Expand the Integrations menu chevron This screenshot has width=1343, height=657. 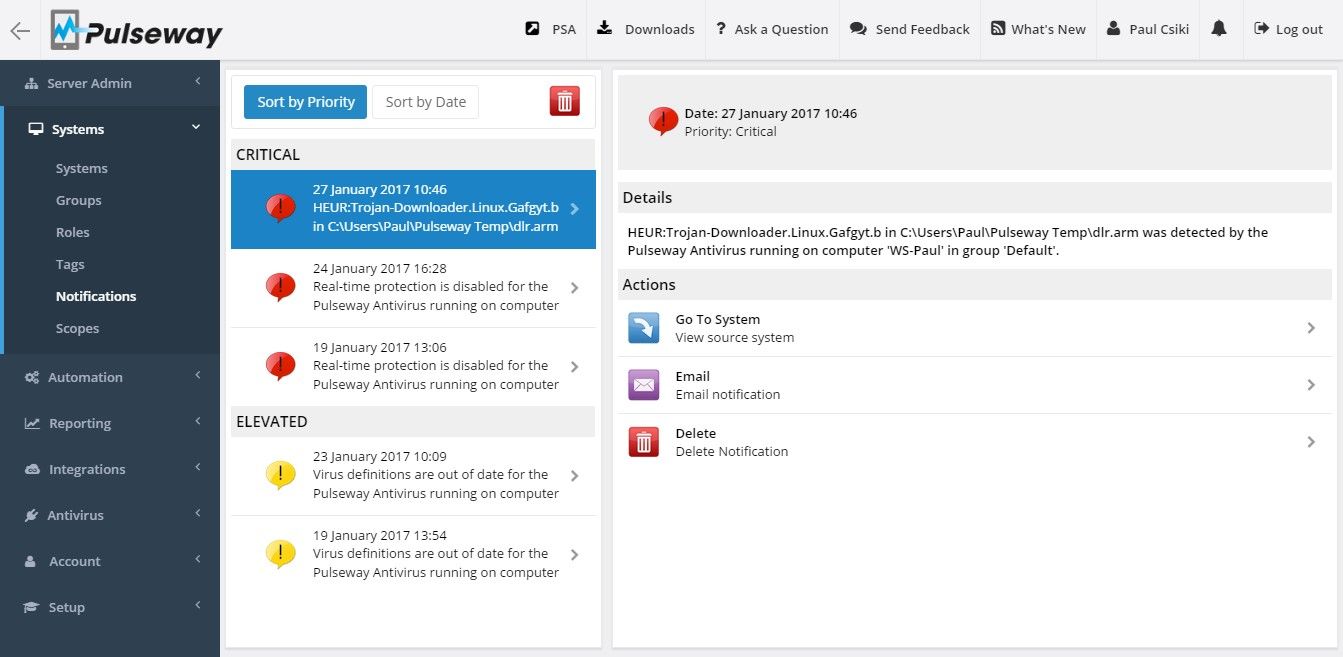pos(197,467)
